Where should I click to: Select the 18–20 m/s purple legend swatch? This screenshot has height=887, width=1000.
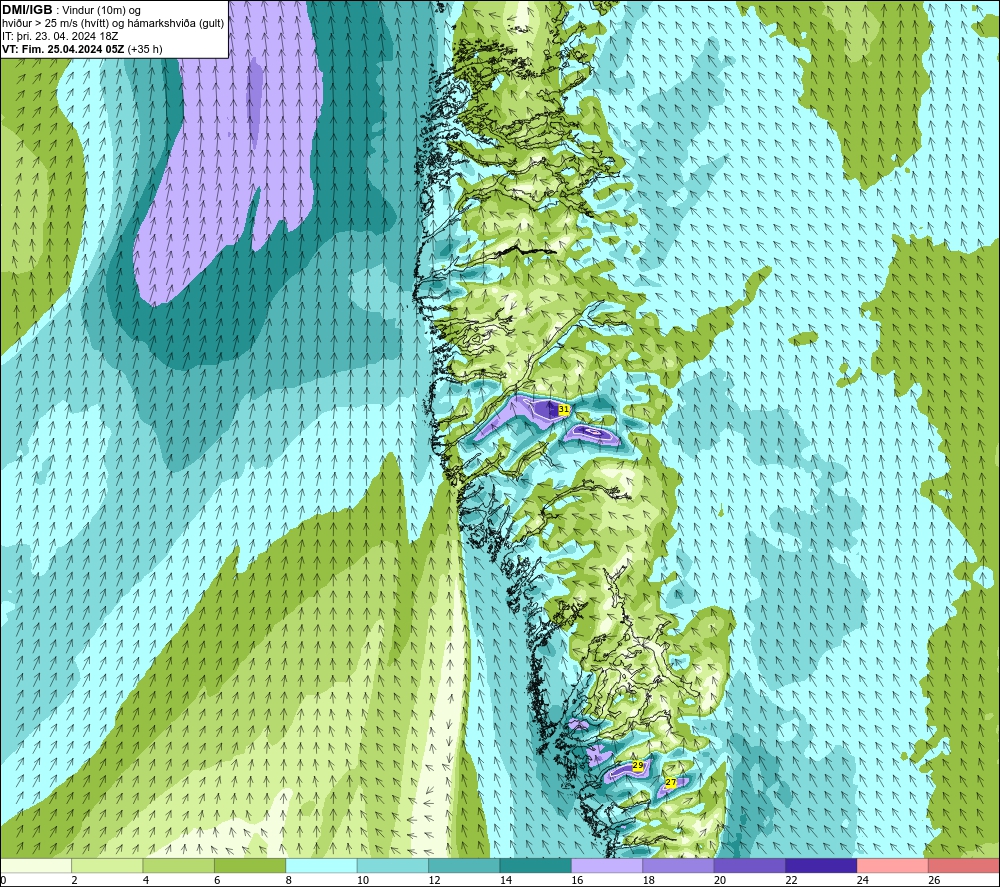(679, 865)
